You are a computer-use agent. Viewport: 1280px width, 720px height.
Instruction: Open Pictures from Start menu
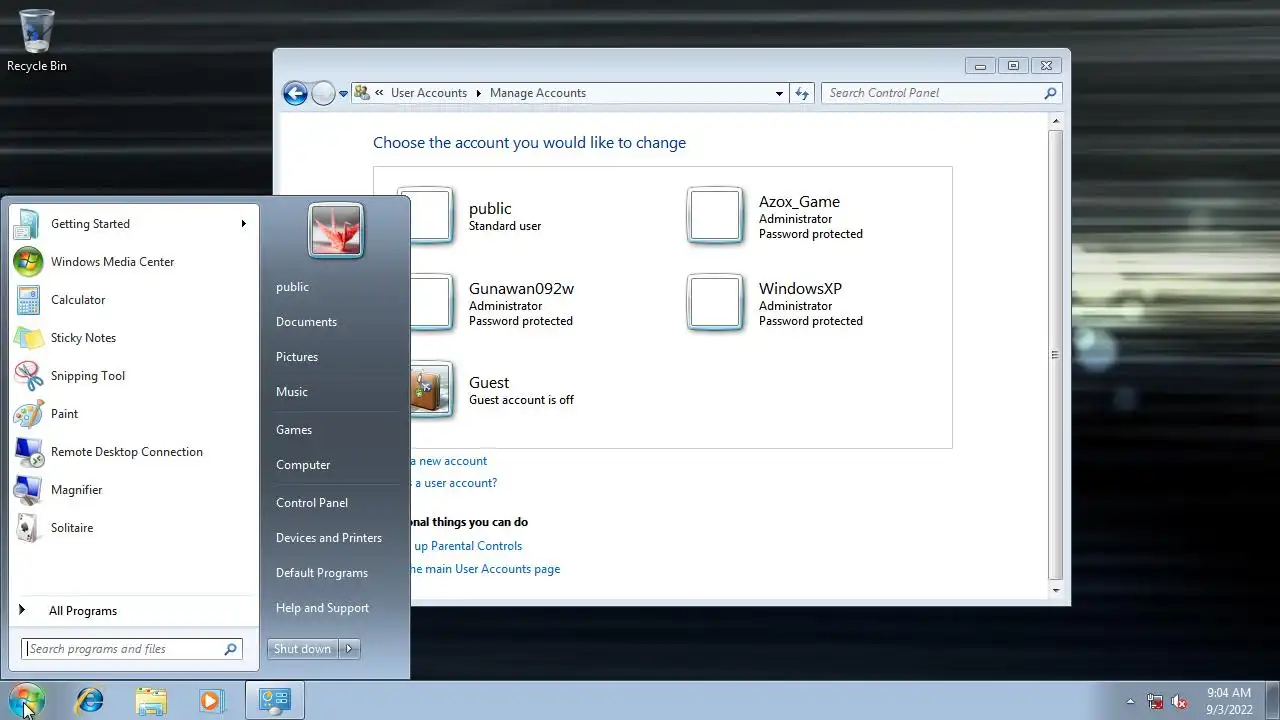(x=297, y=357)
